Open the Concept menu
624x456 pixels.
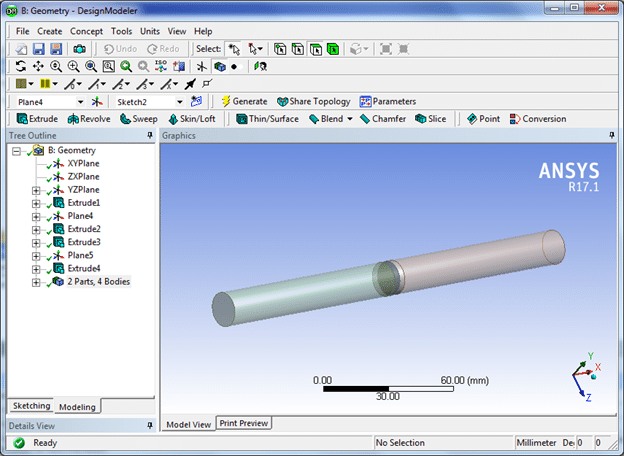click(87, 31)
